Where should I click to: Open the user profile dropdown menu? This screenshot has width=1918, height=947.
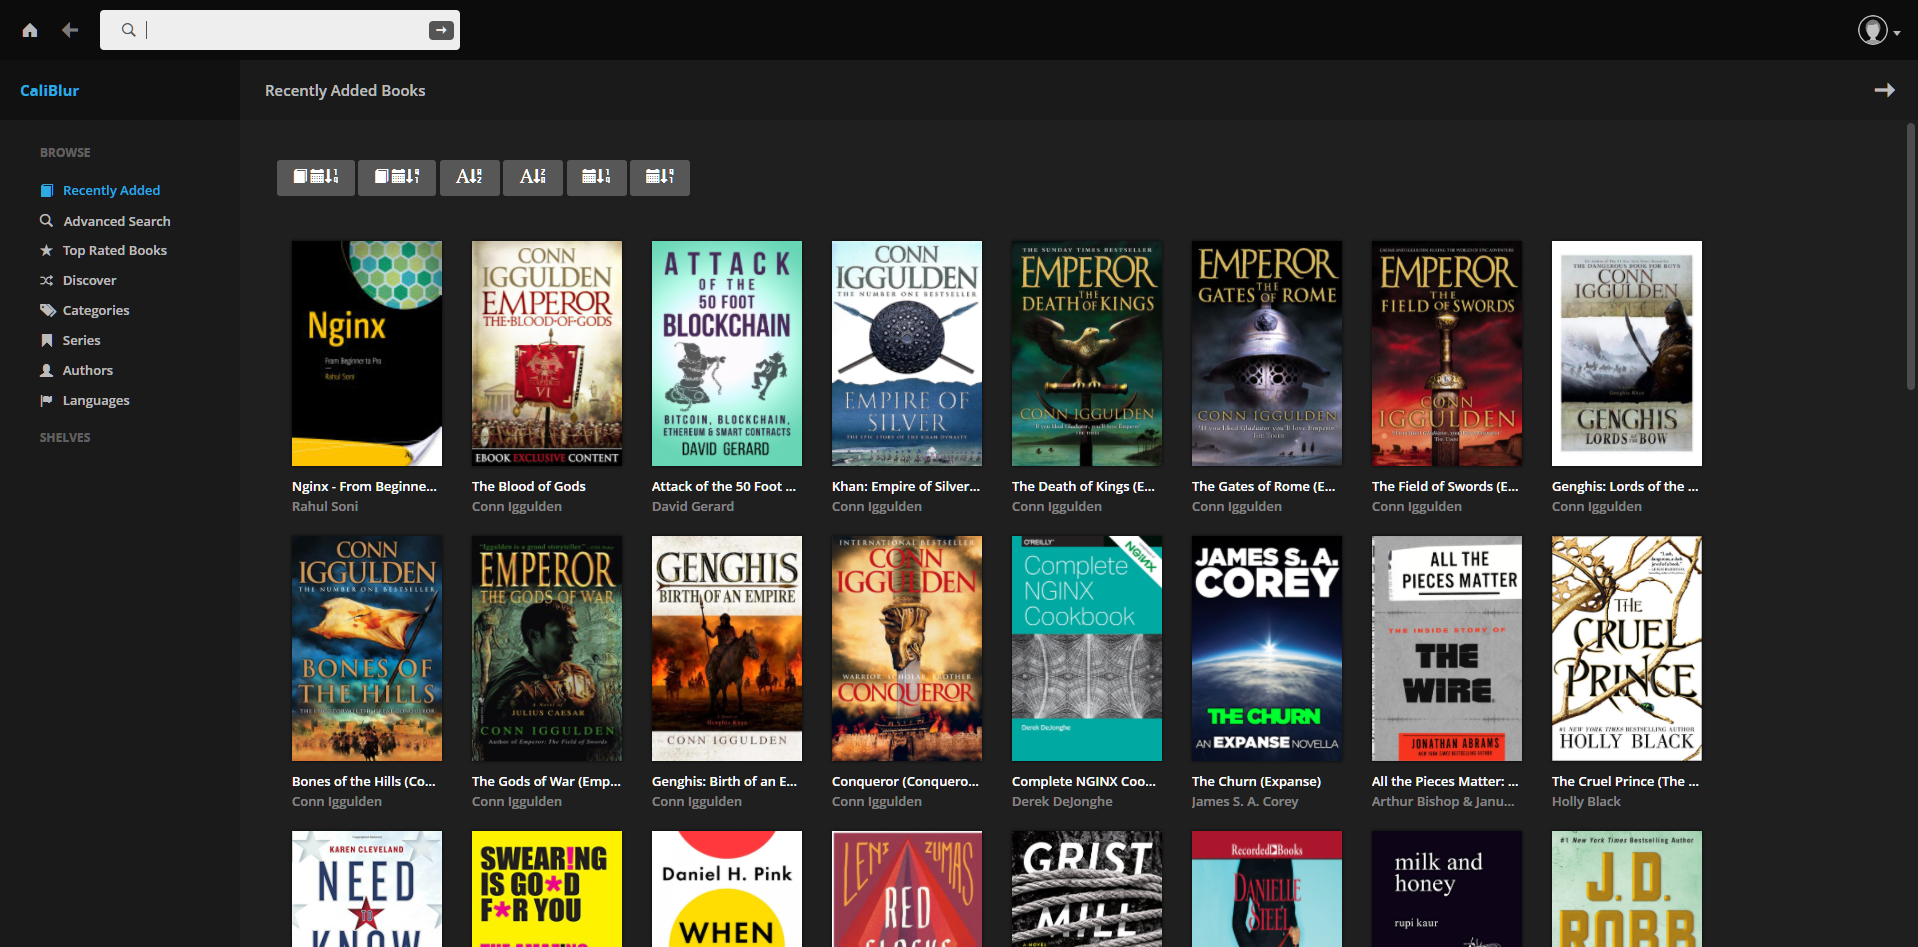(x=1878, y=31)
